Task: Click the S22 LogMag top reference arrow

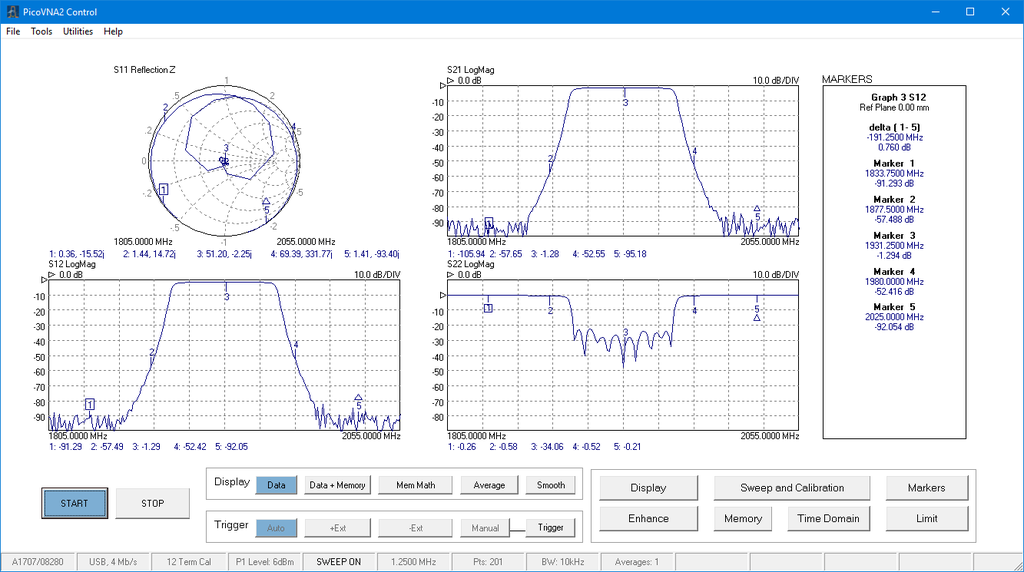Action: click(450, 275)
